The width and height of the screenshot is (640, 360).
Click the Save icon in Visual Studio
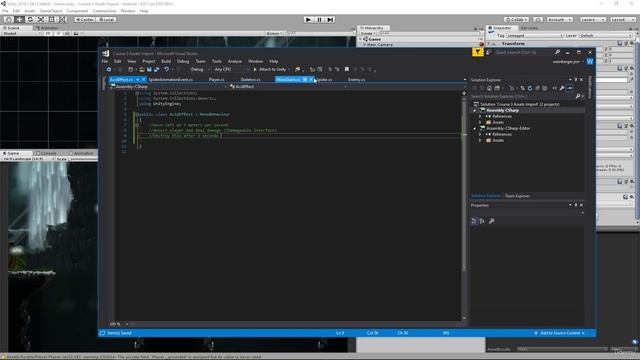click(x=149, y=69)
